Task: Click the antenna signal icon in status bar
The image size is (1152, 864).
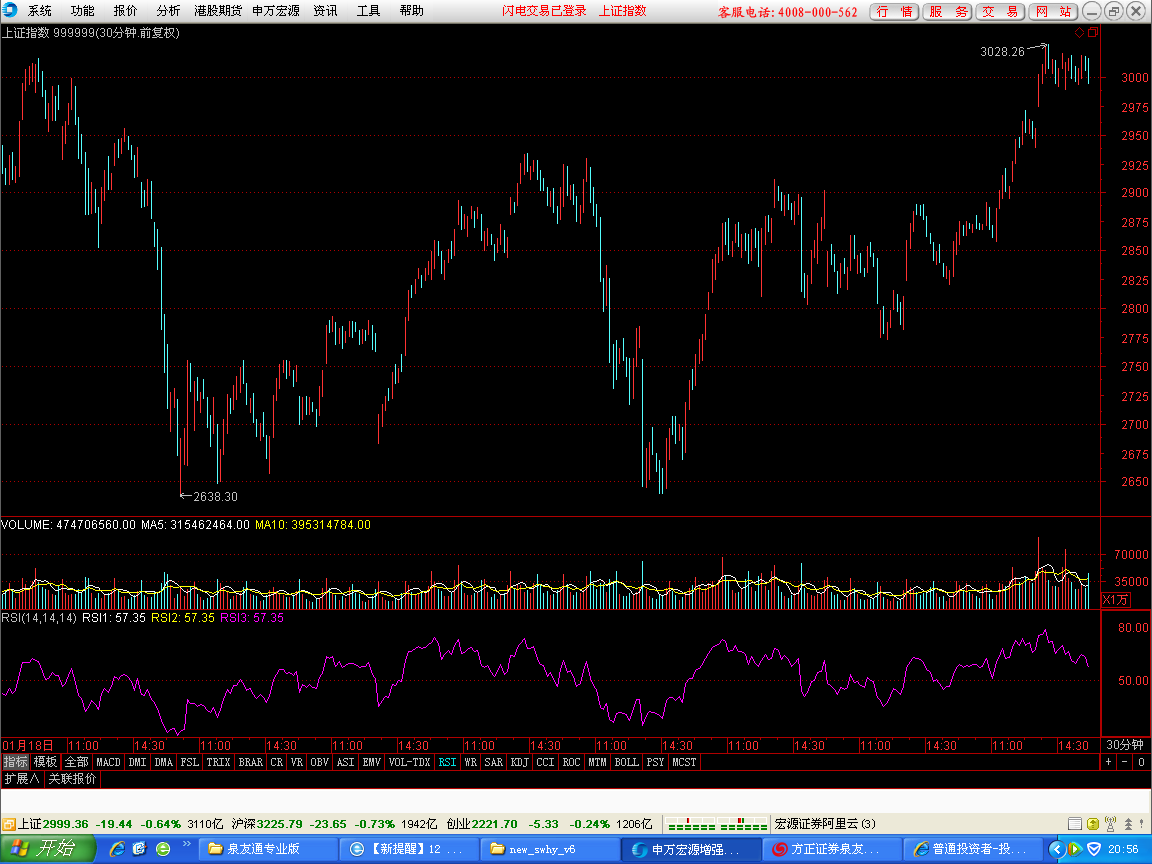Action: click(x=1110, y=824)
